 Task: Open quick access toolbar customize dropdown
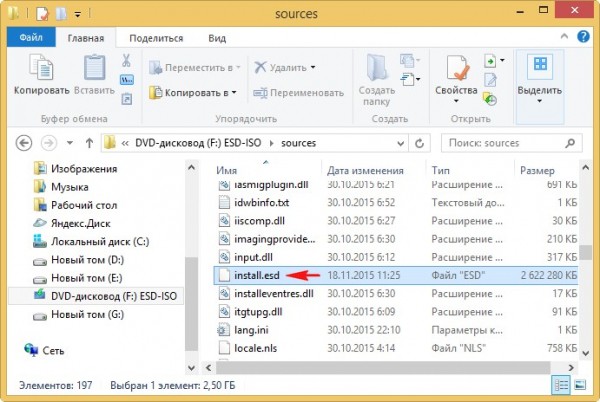tap(78, 15)
